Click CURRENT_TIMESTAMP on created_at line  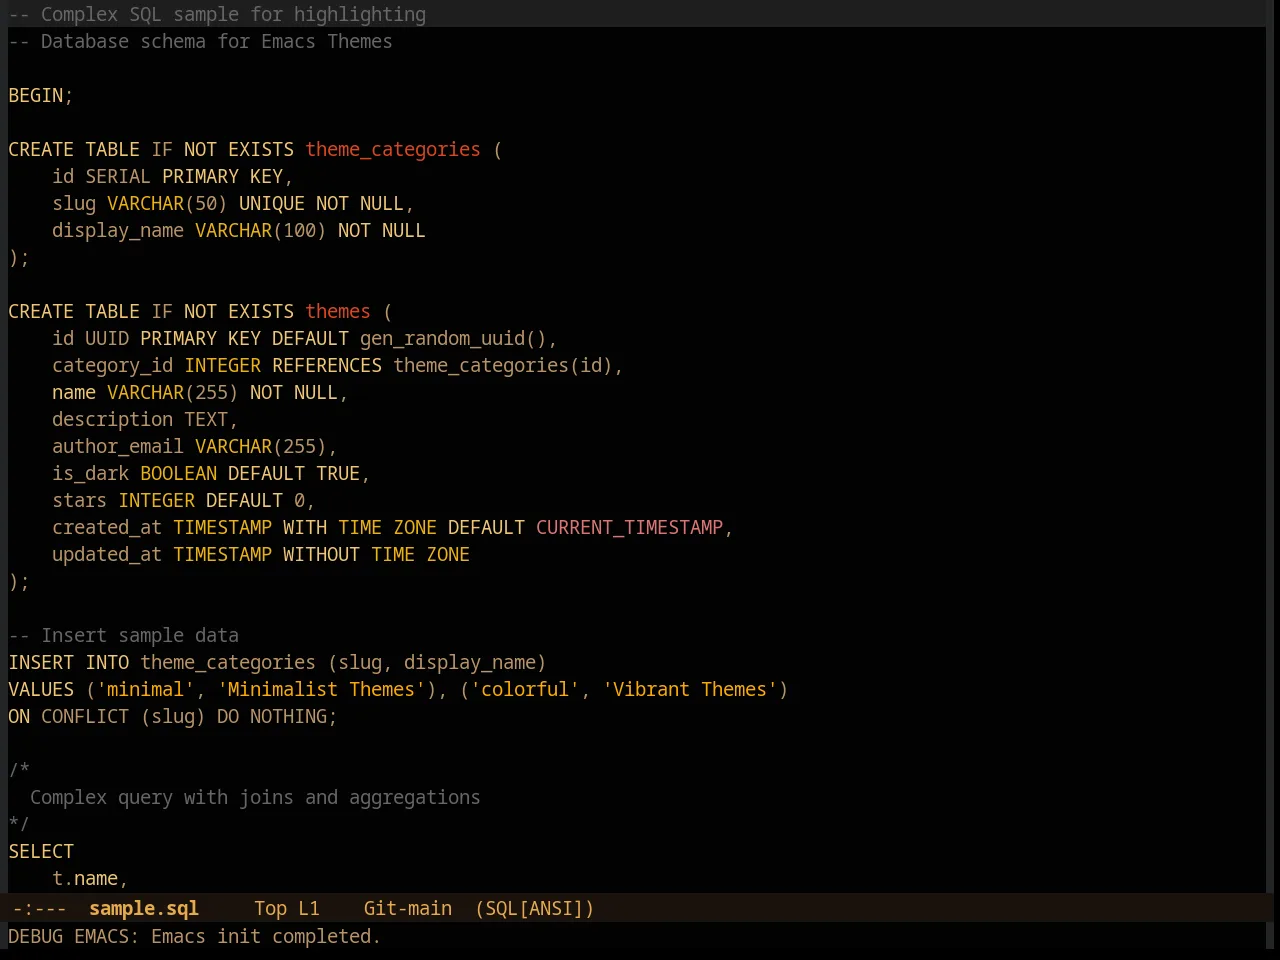coord(629,527)
